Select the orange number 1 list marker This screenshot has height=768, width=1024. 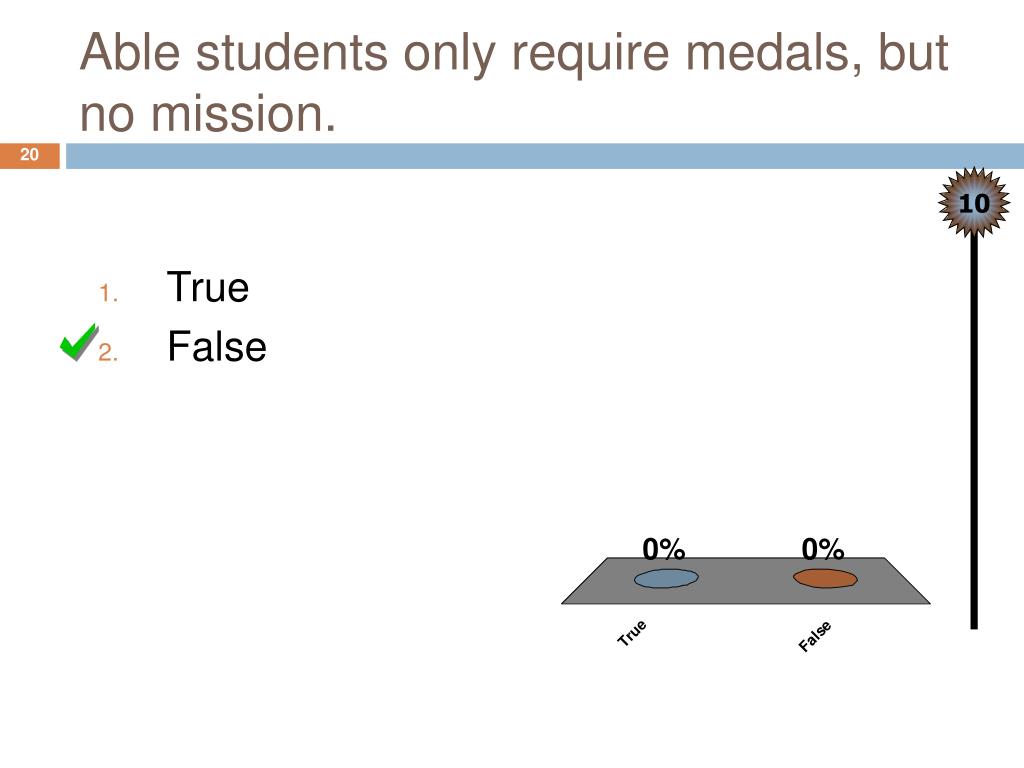pos(108,293)
